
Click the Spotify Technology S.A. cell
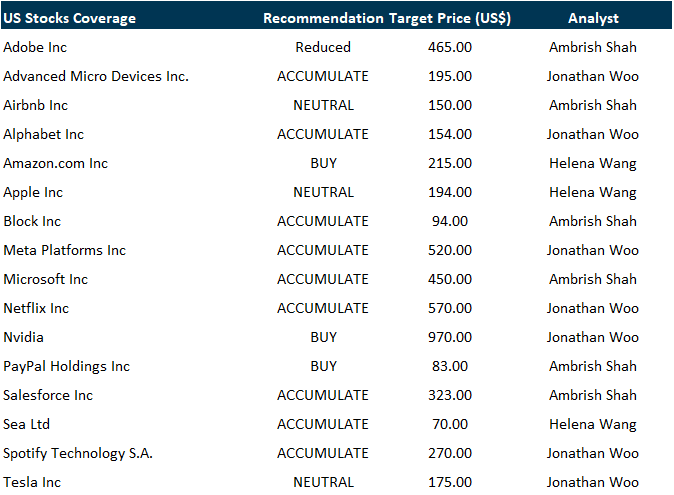pos(78,453)
